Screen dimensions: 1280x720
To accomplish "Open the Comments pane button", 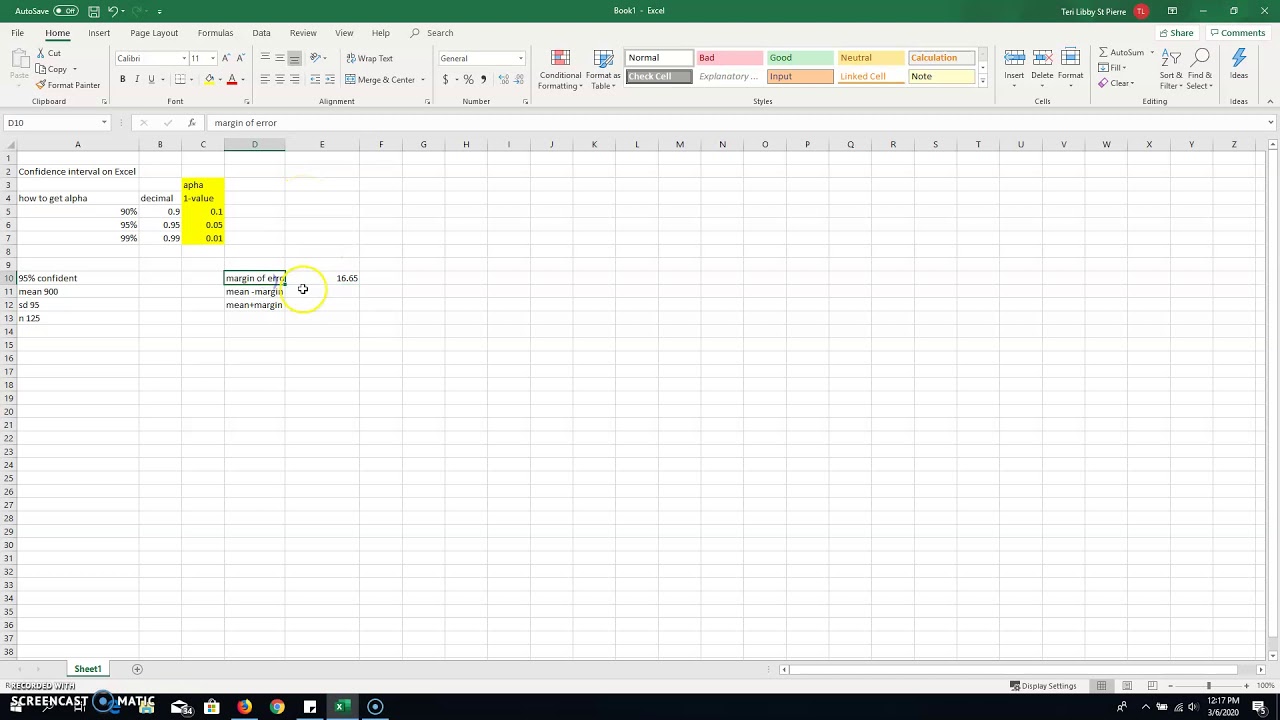I will (x=1237, y=33).
